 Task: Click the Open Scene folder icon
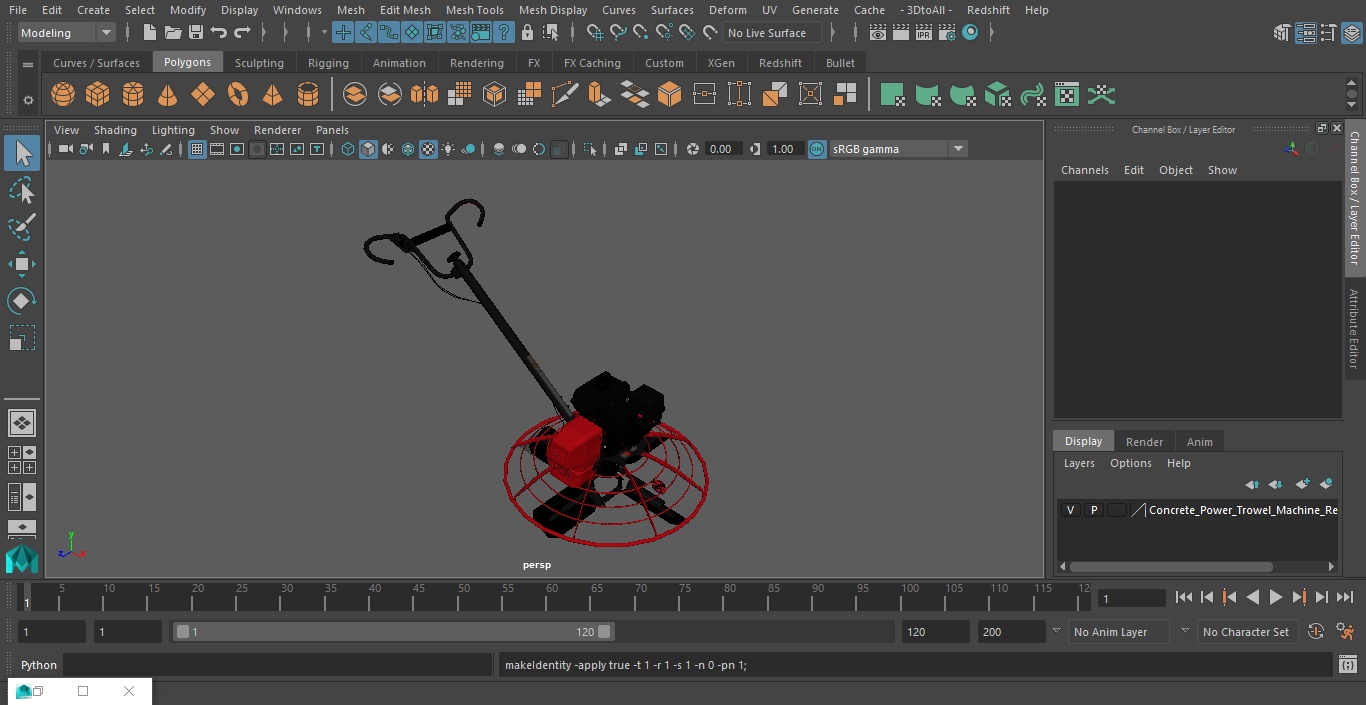[173, 33]
